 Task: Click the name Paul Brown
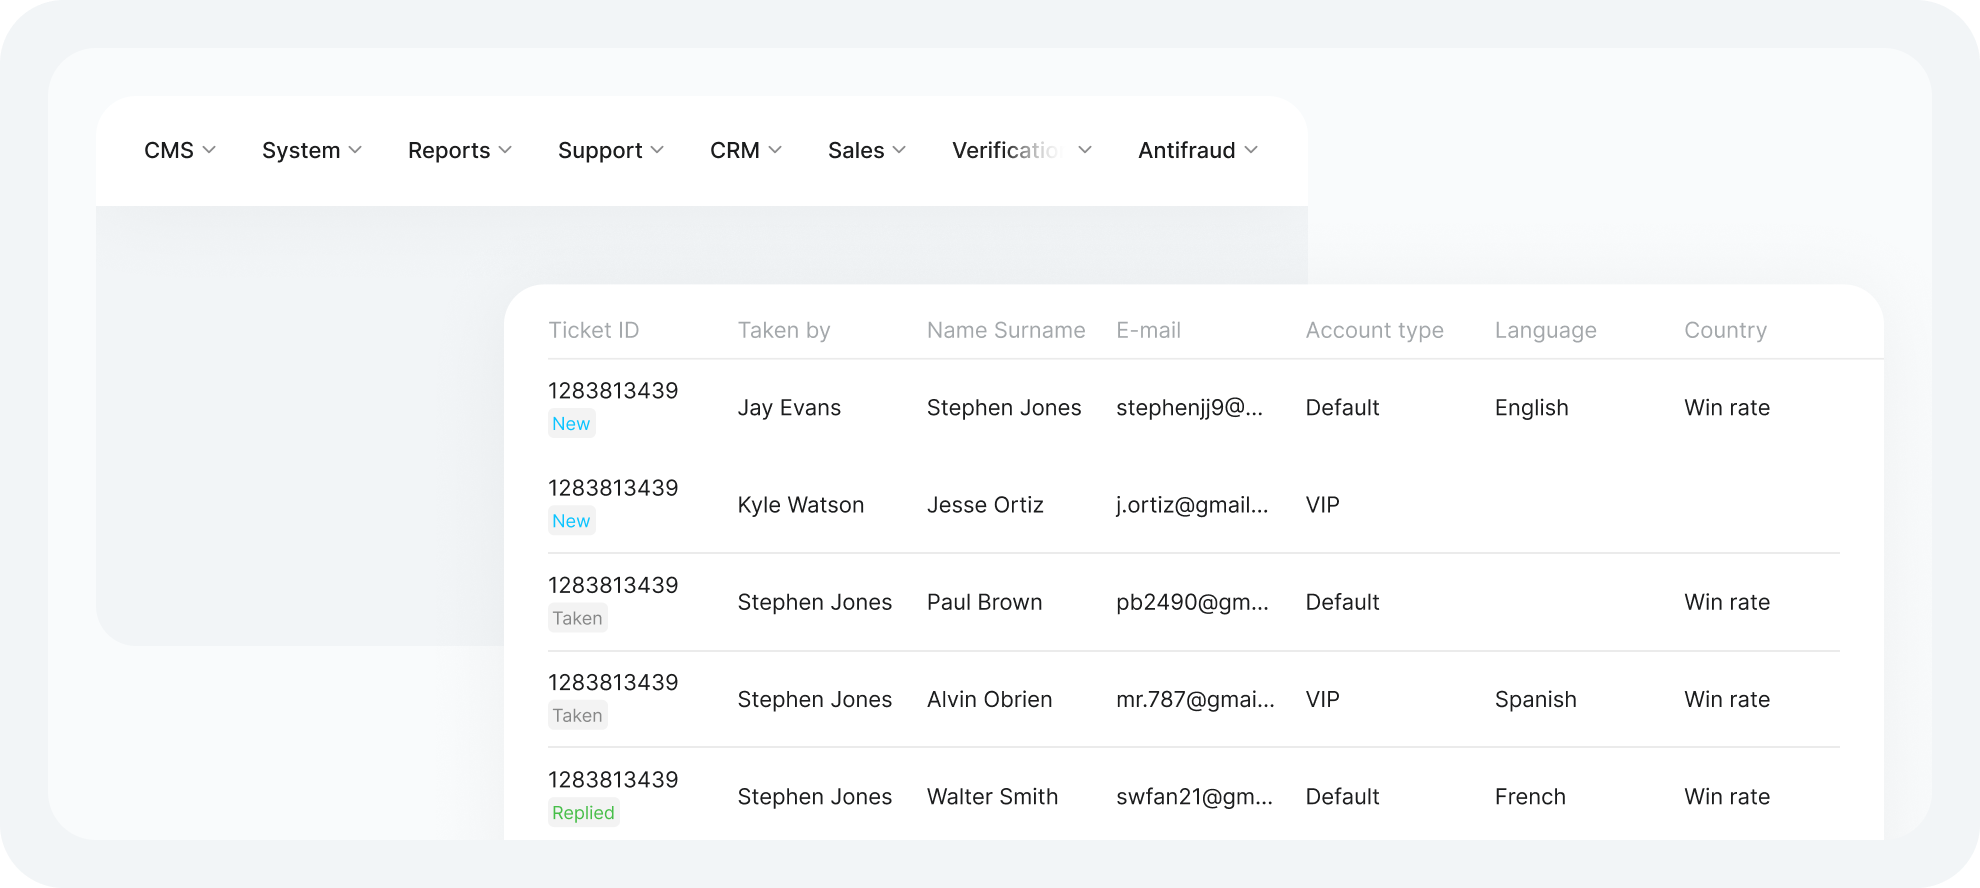point(984,602)
